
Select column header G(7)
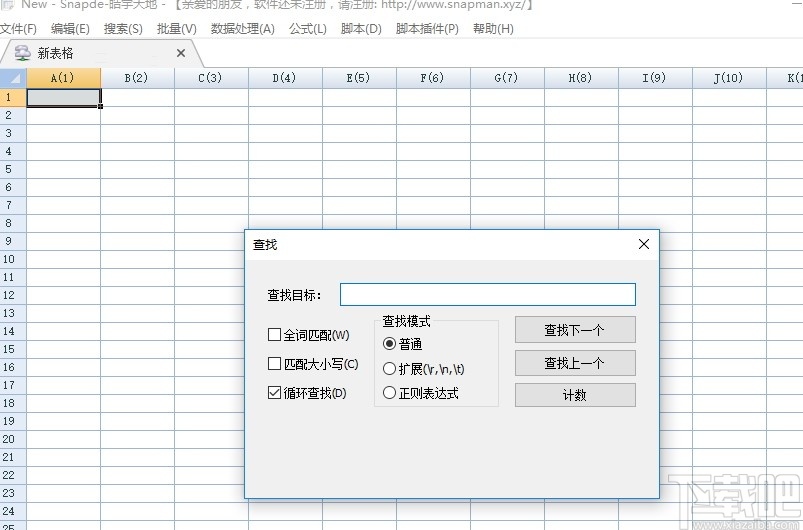click(507, 78)
